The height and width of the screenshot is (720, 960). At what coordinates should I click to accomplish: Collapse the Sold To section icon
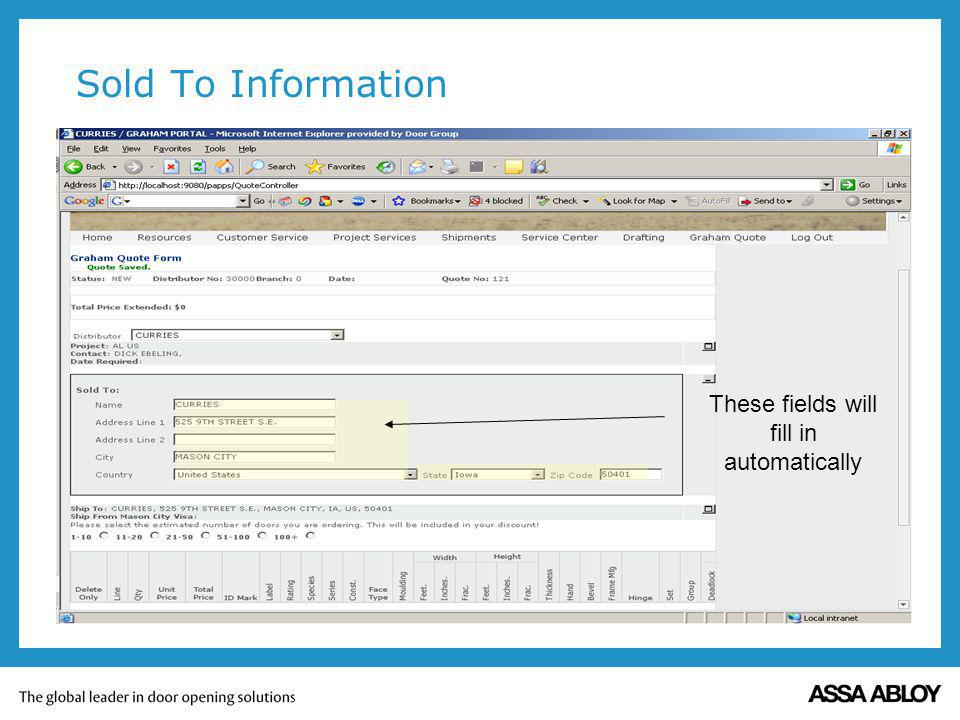pos(708,379)
